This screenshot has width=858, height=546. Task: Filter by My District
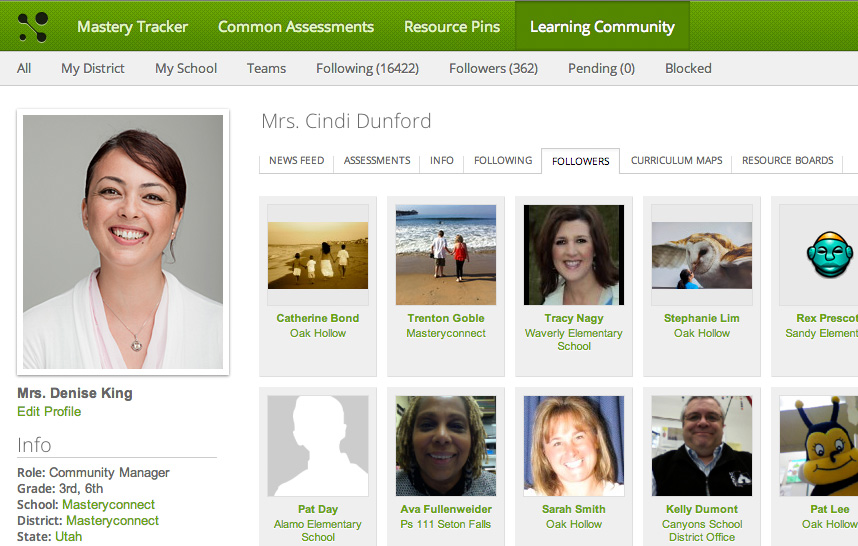[x=92, y=68]
